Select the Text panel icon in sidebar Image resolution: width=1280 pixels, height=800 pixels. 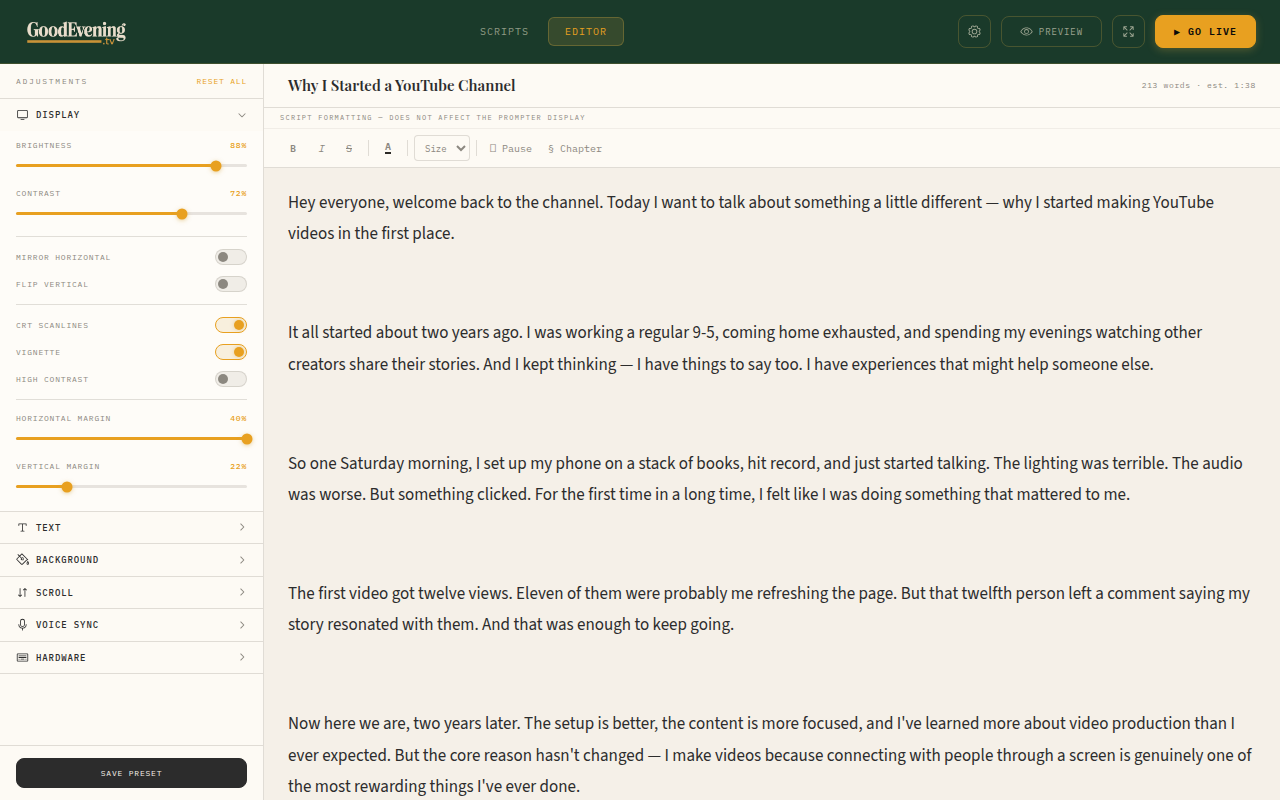pyautogui.click(x=22, y=527)
